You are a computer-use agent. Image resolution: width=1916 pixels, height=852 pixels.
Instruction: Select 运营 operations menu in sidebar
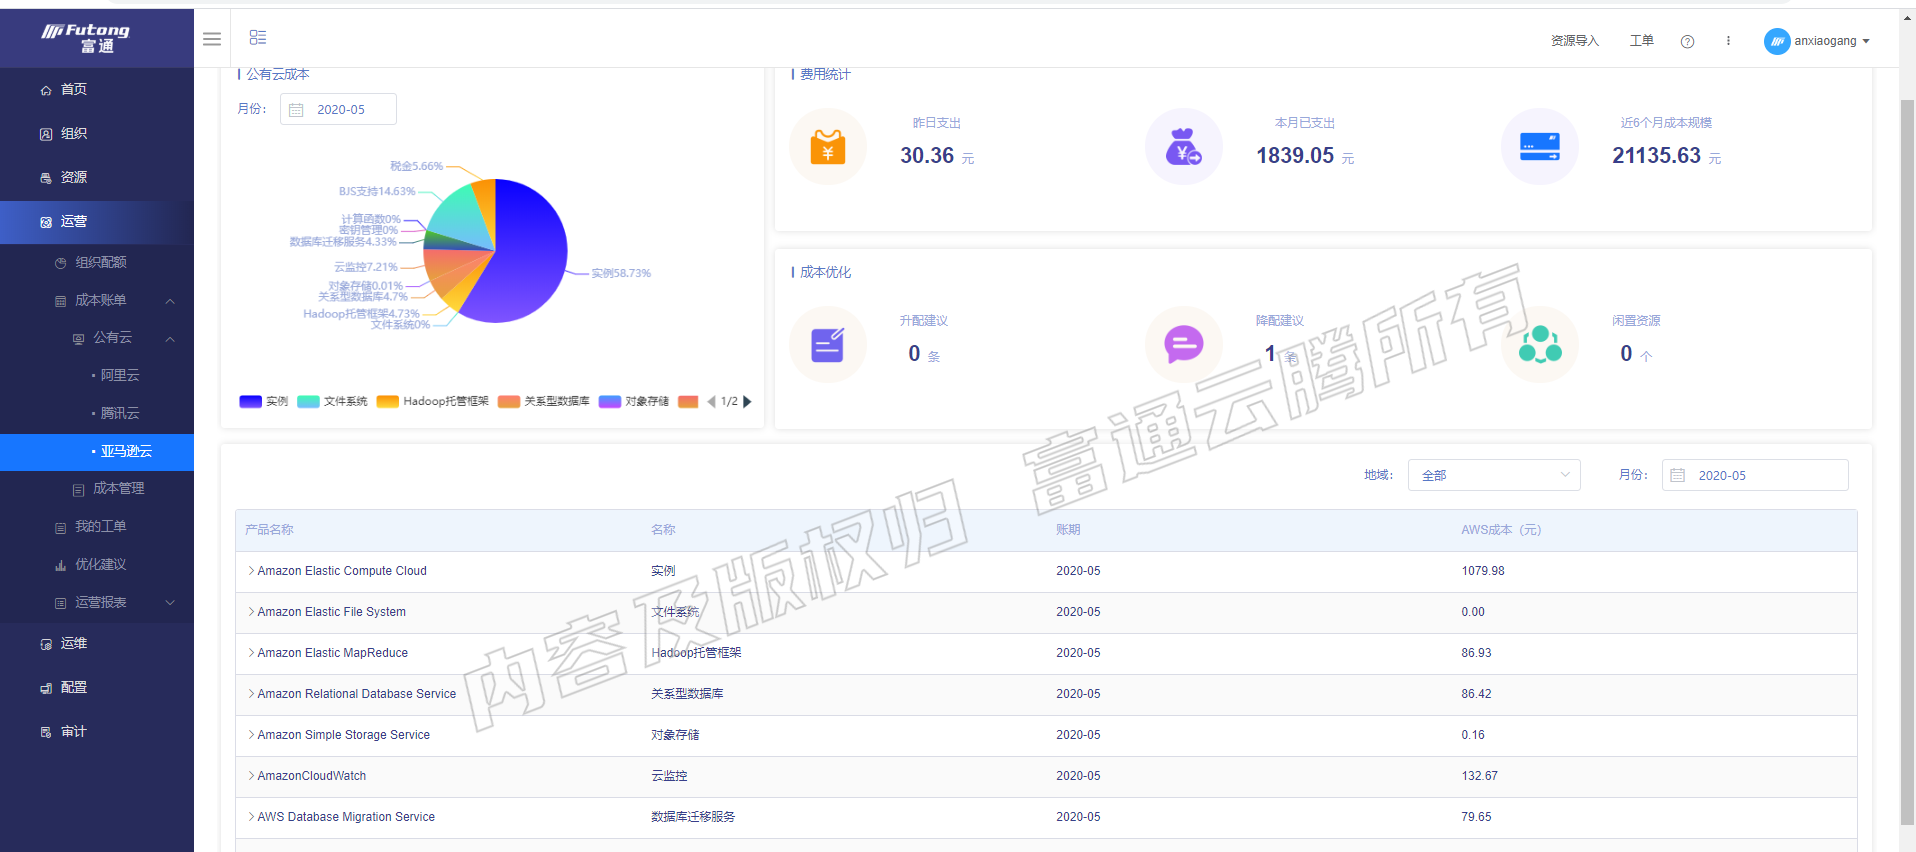(x=97, y=221)
